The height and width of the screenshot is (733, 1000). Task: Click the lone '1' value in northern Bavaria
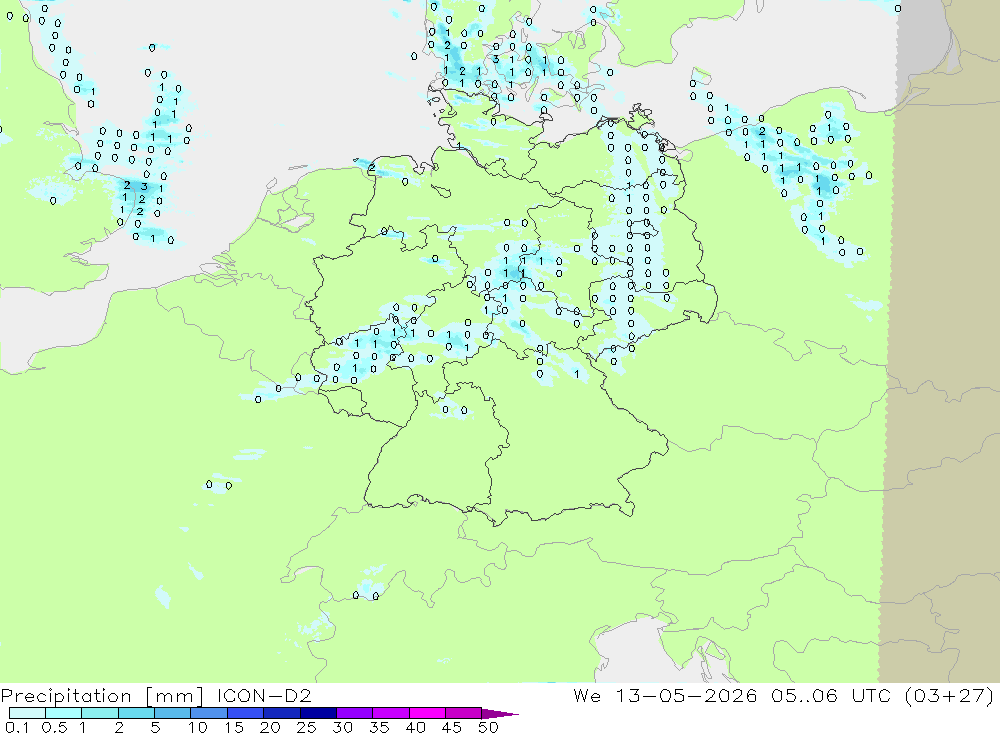tap(577, 374)
